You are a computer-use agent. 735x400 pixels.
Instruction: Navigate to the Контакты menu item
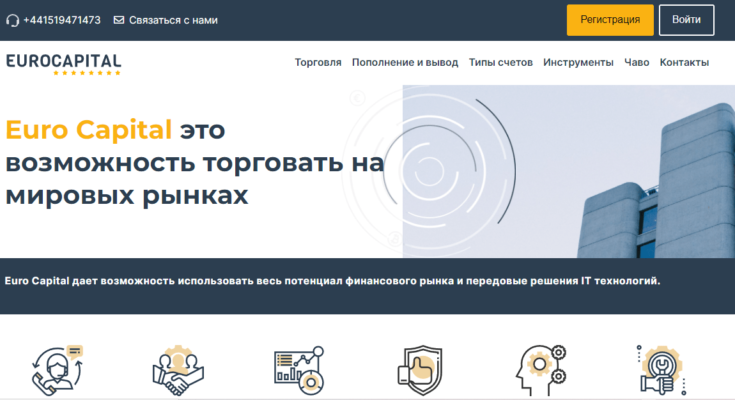684,62
